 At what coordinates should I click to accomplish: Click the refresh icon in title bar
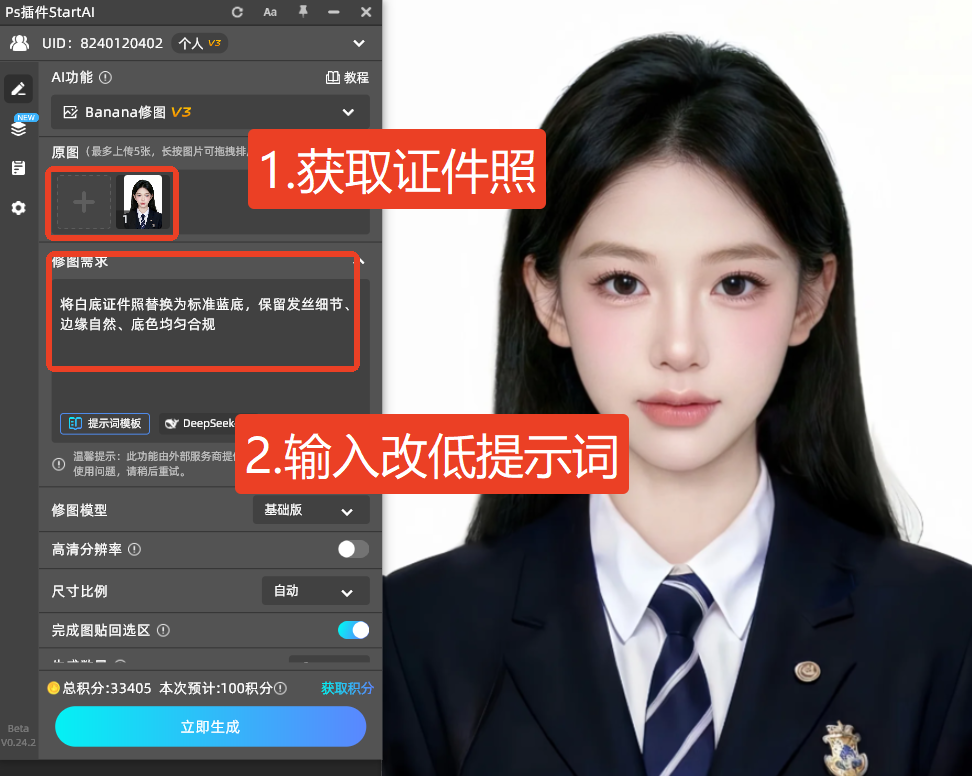pyautogui.click(x=237, y=12)
